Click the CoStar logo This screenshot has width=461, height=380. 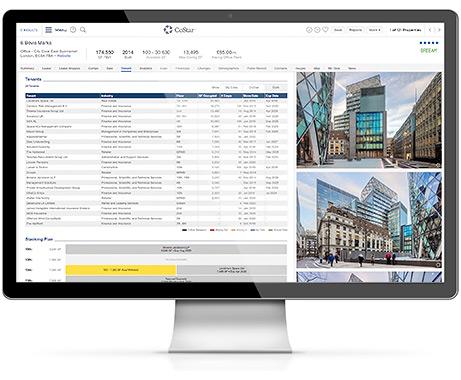click(179, 30)
